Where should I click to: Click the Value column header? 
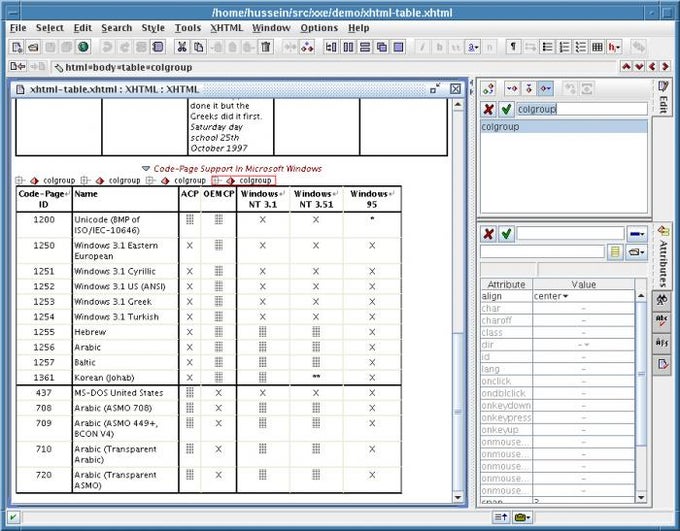583,285
